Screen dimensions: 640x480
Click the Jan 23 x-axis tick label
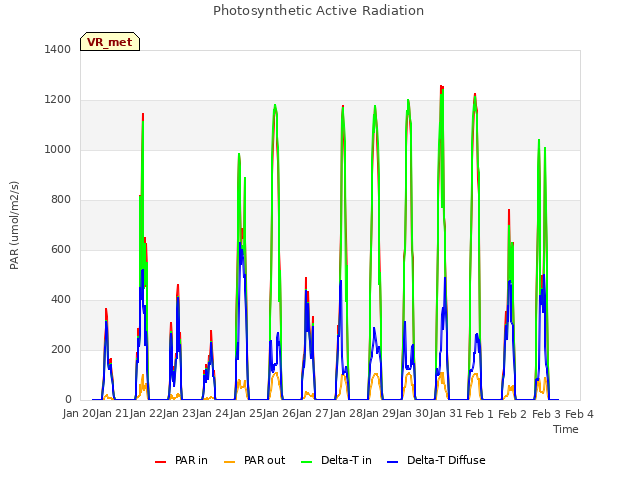point(179,414)
